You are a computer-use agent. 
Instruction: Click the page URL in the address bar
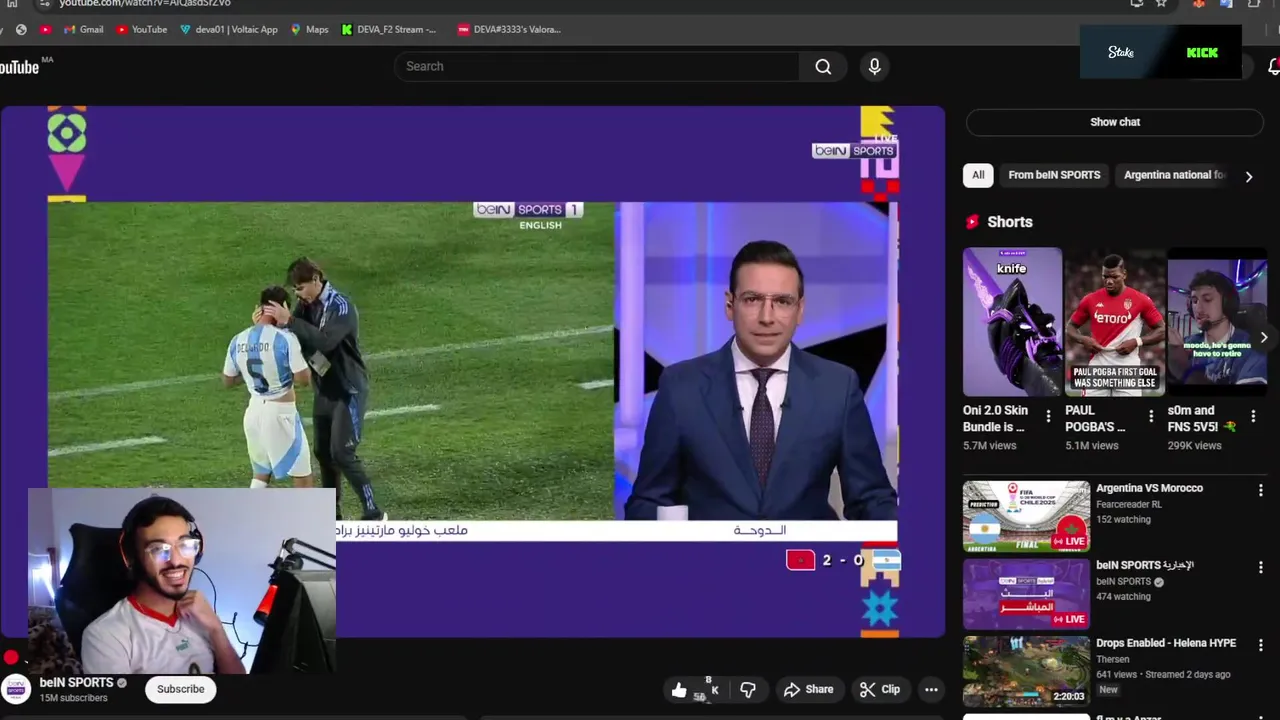point(145,3)
